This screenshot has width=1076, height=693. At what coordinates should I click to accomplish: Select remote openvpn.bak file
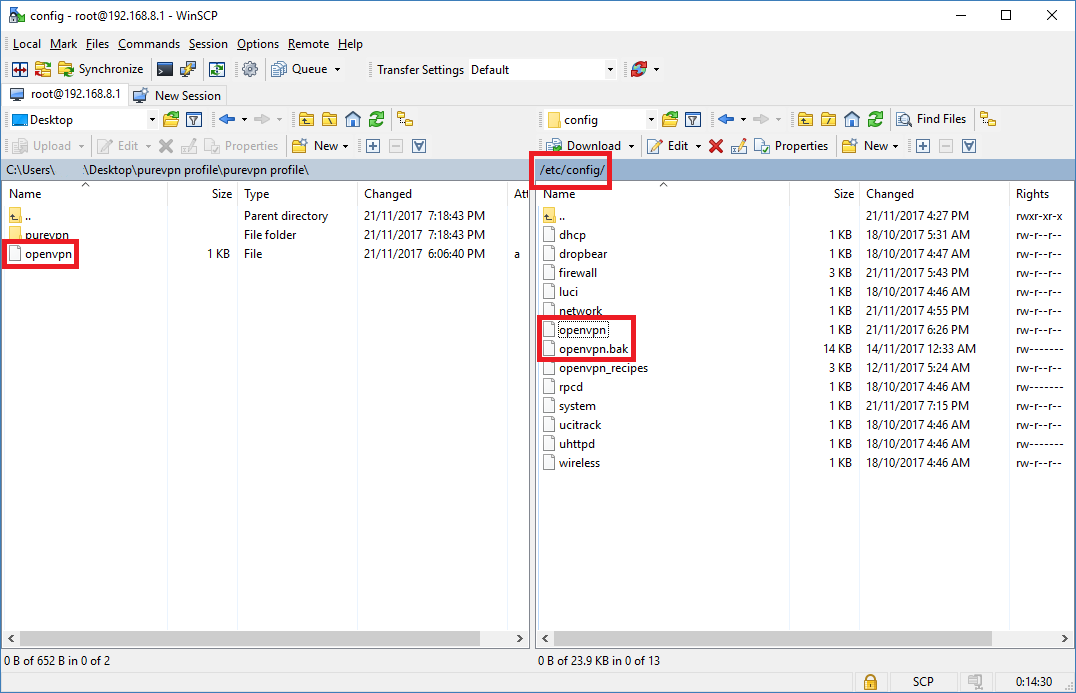[x=594, y=349]
